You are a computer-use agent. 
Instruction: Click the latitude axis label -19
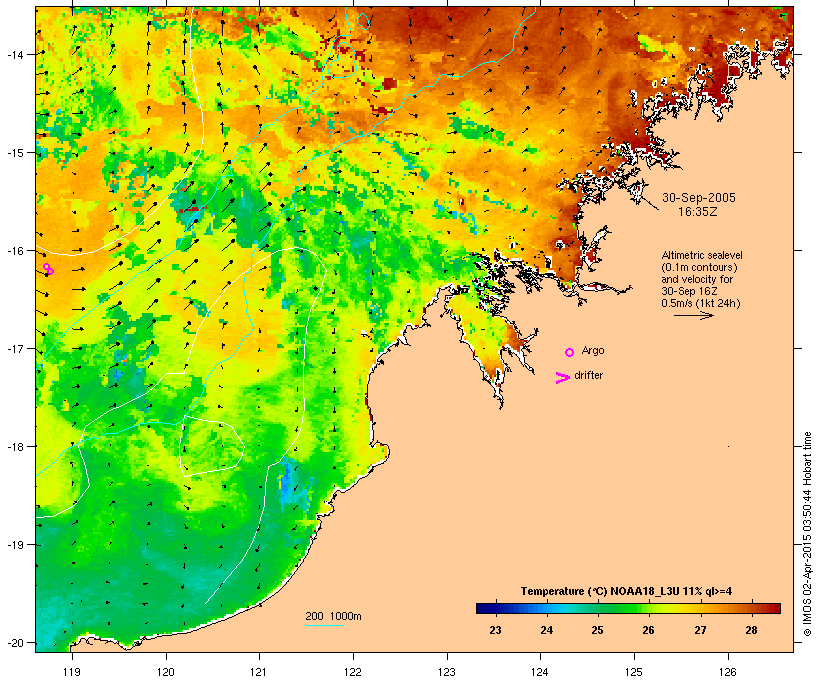(15, 545)
